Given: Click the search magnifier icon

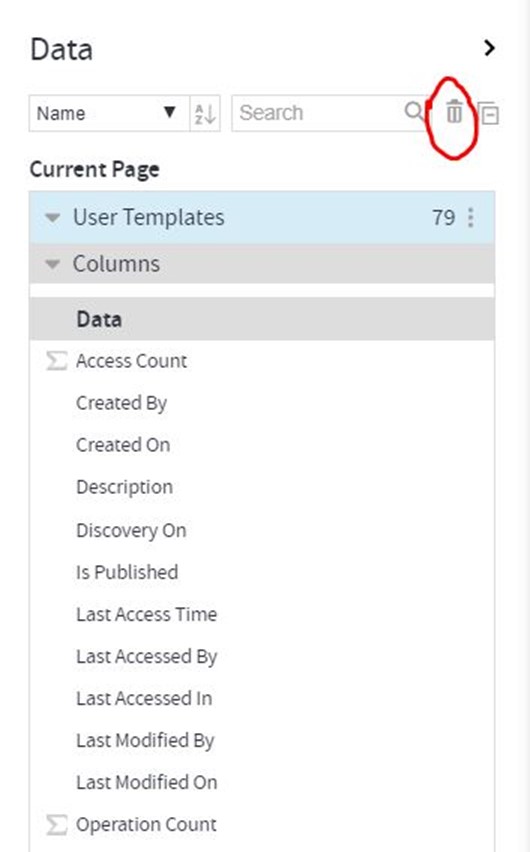Looking at the screenshot, I should pyautogui.click(x=414, y=111).
